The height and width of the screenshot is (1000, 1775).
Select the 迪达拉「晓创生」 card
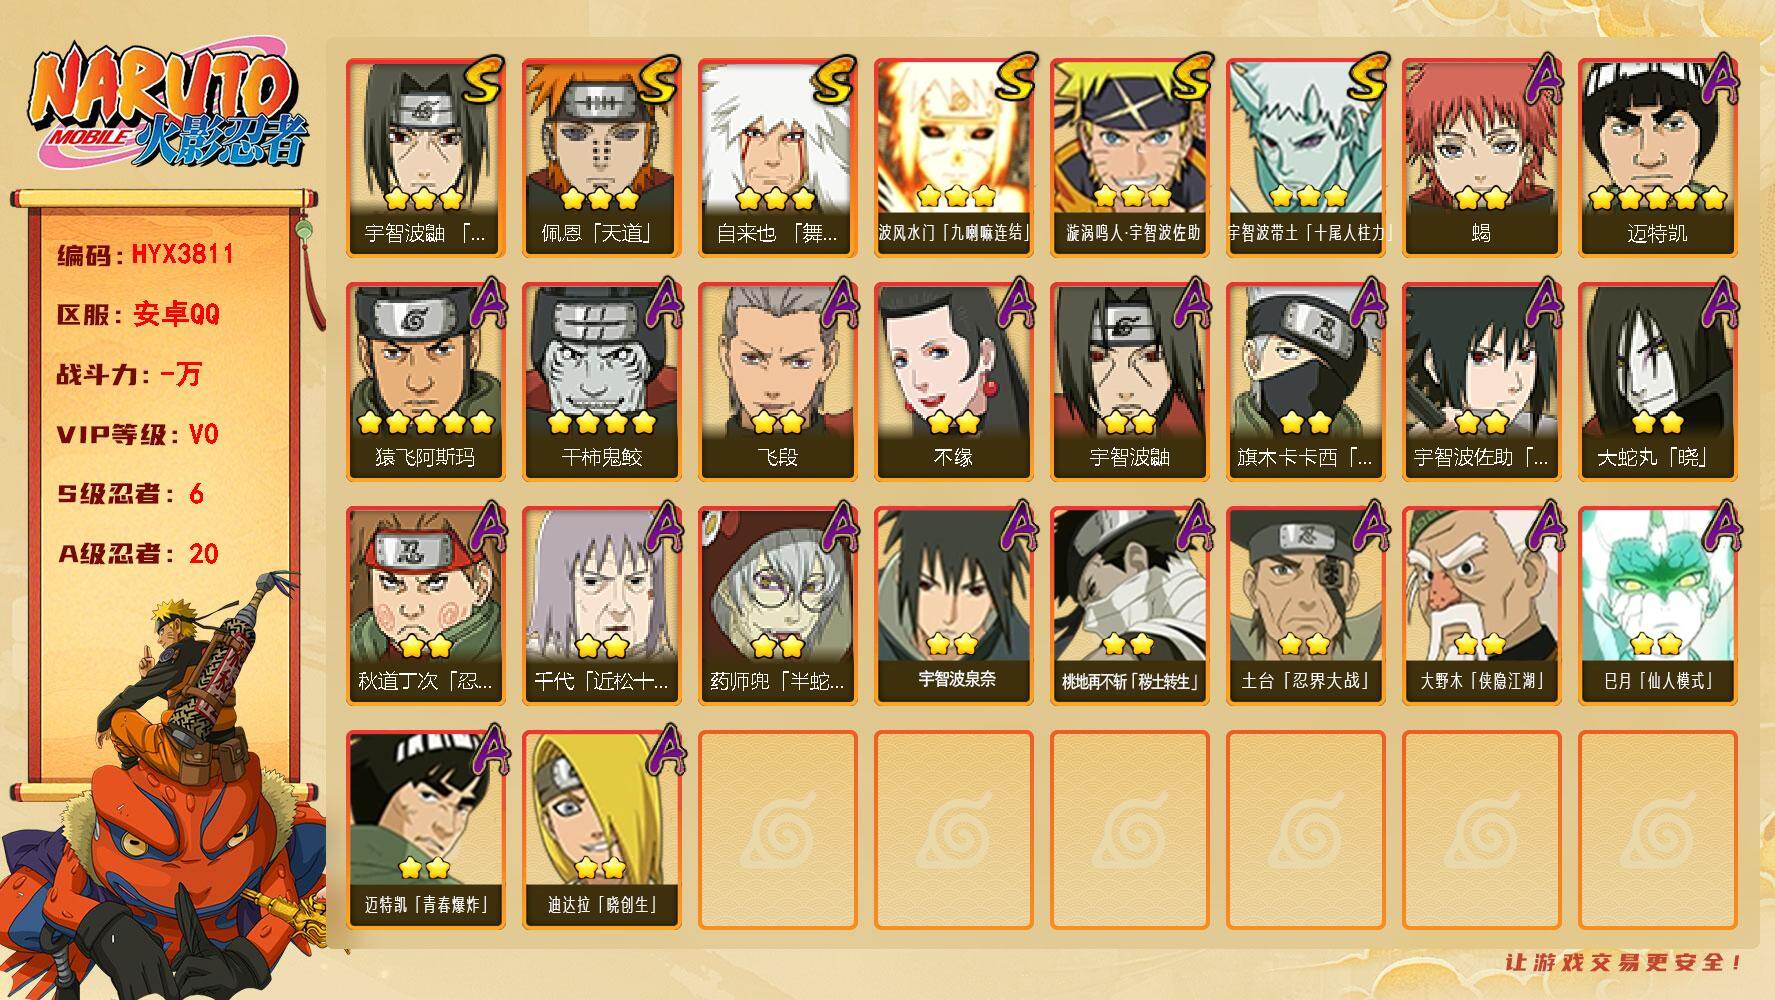point(601,830)
